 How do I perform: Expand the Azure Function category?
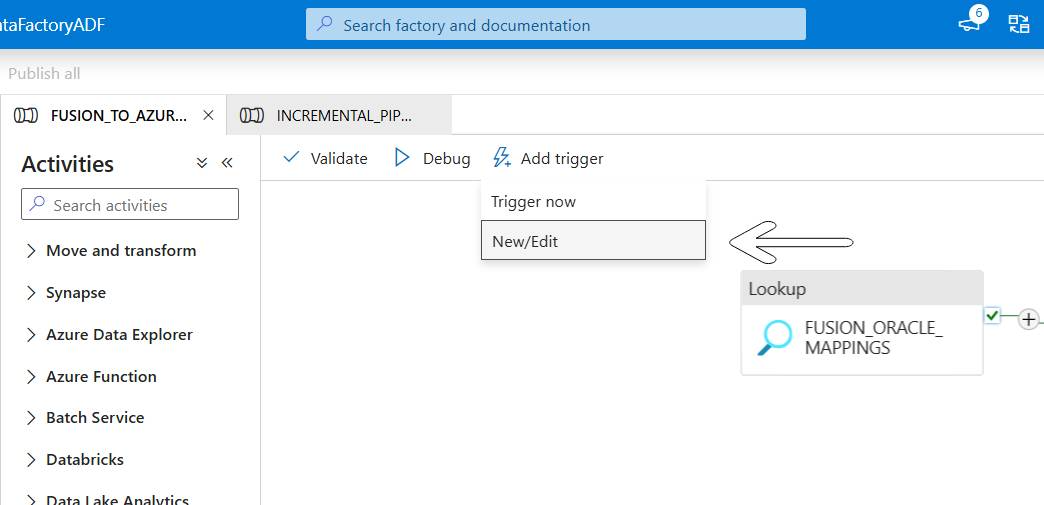31,376
